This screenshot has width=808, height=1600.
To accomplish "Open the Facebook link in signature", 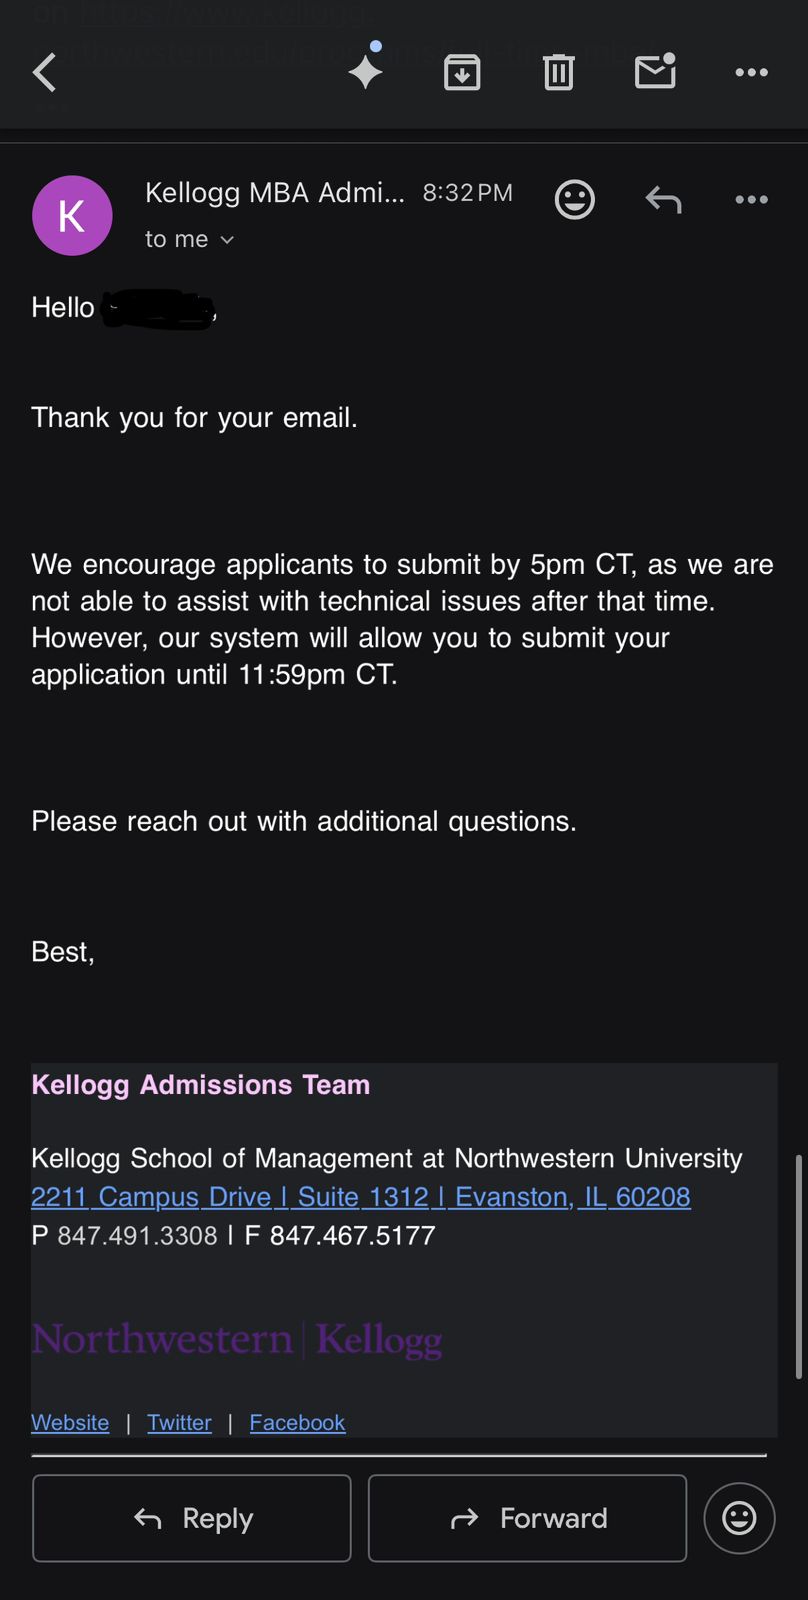I will click(297, 1422).
